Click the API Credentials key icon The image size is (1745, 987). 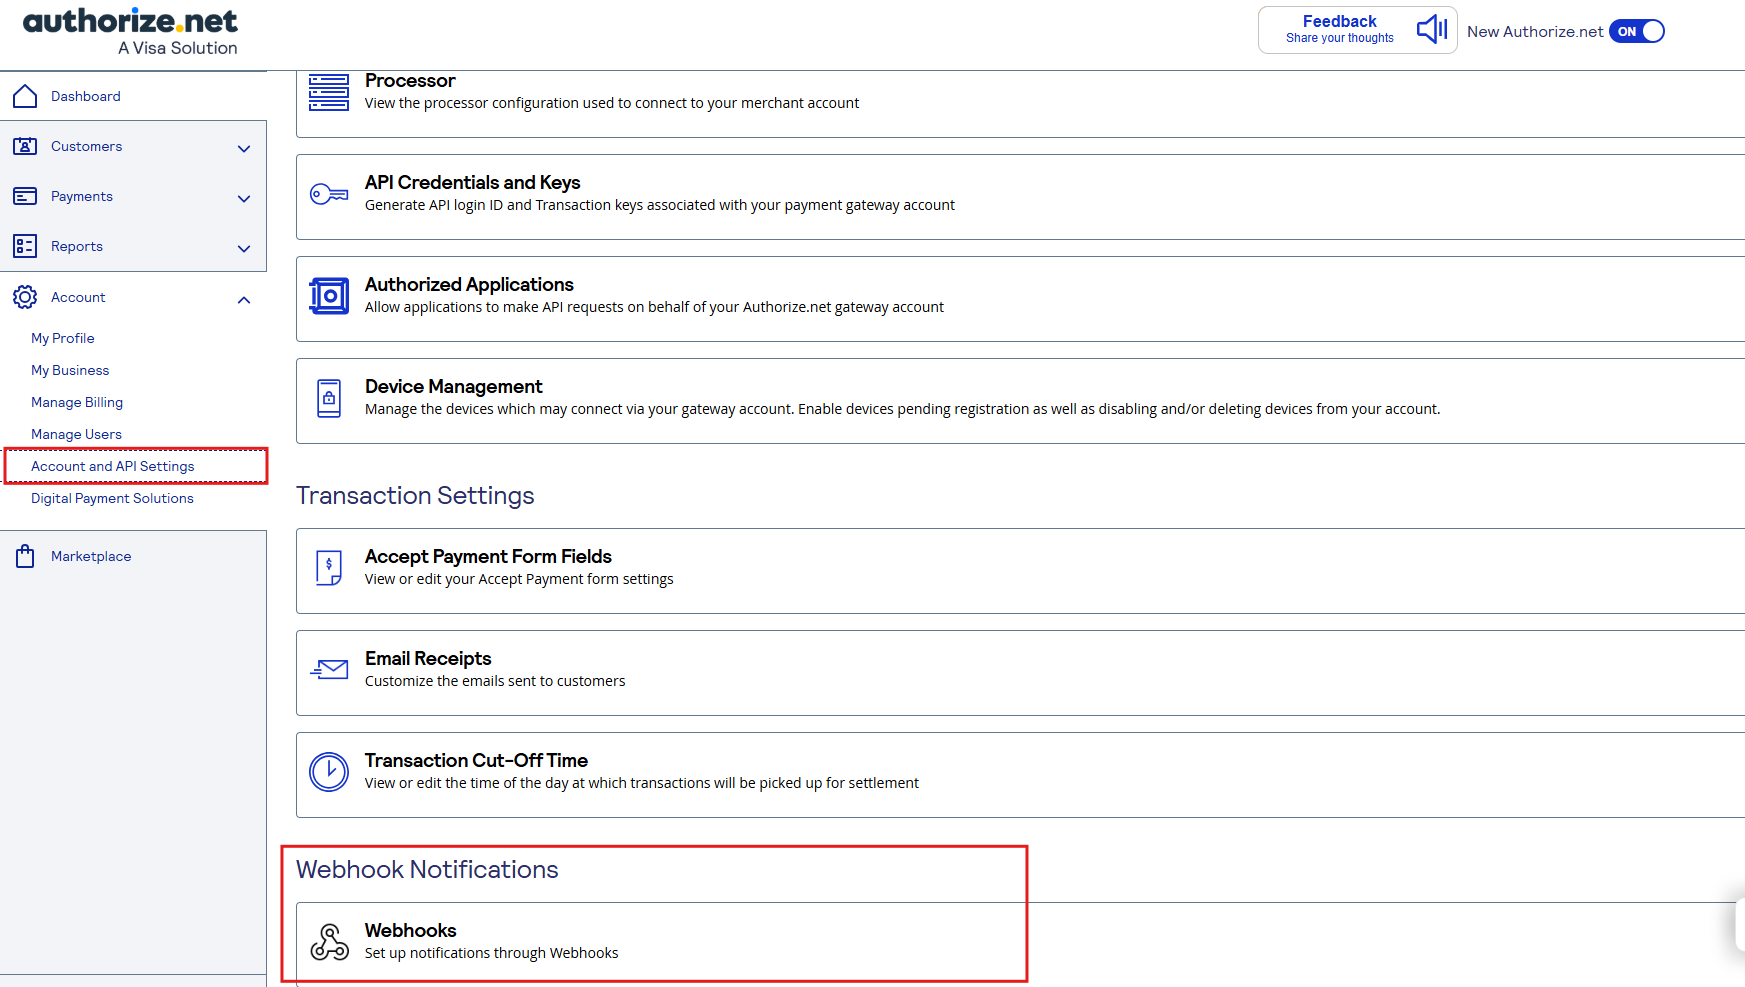[329, 194]
